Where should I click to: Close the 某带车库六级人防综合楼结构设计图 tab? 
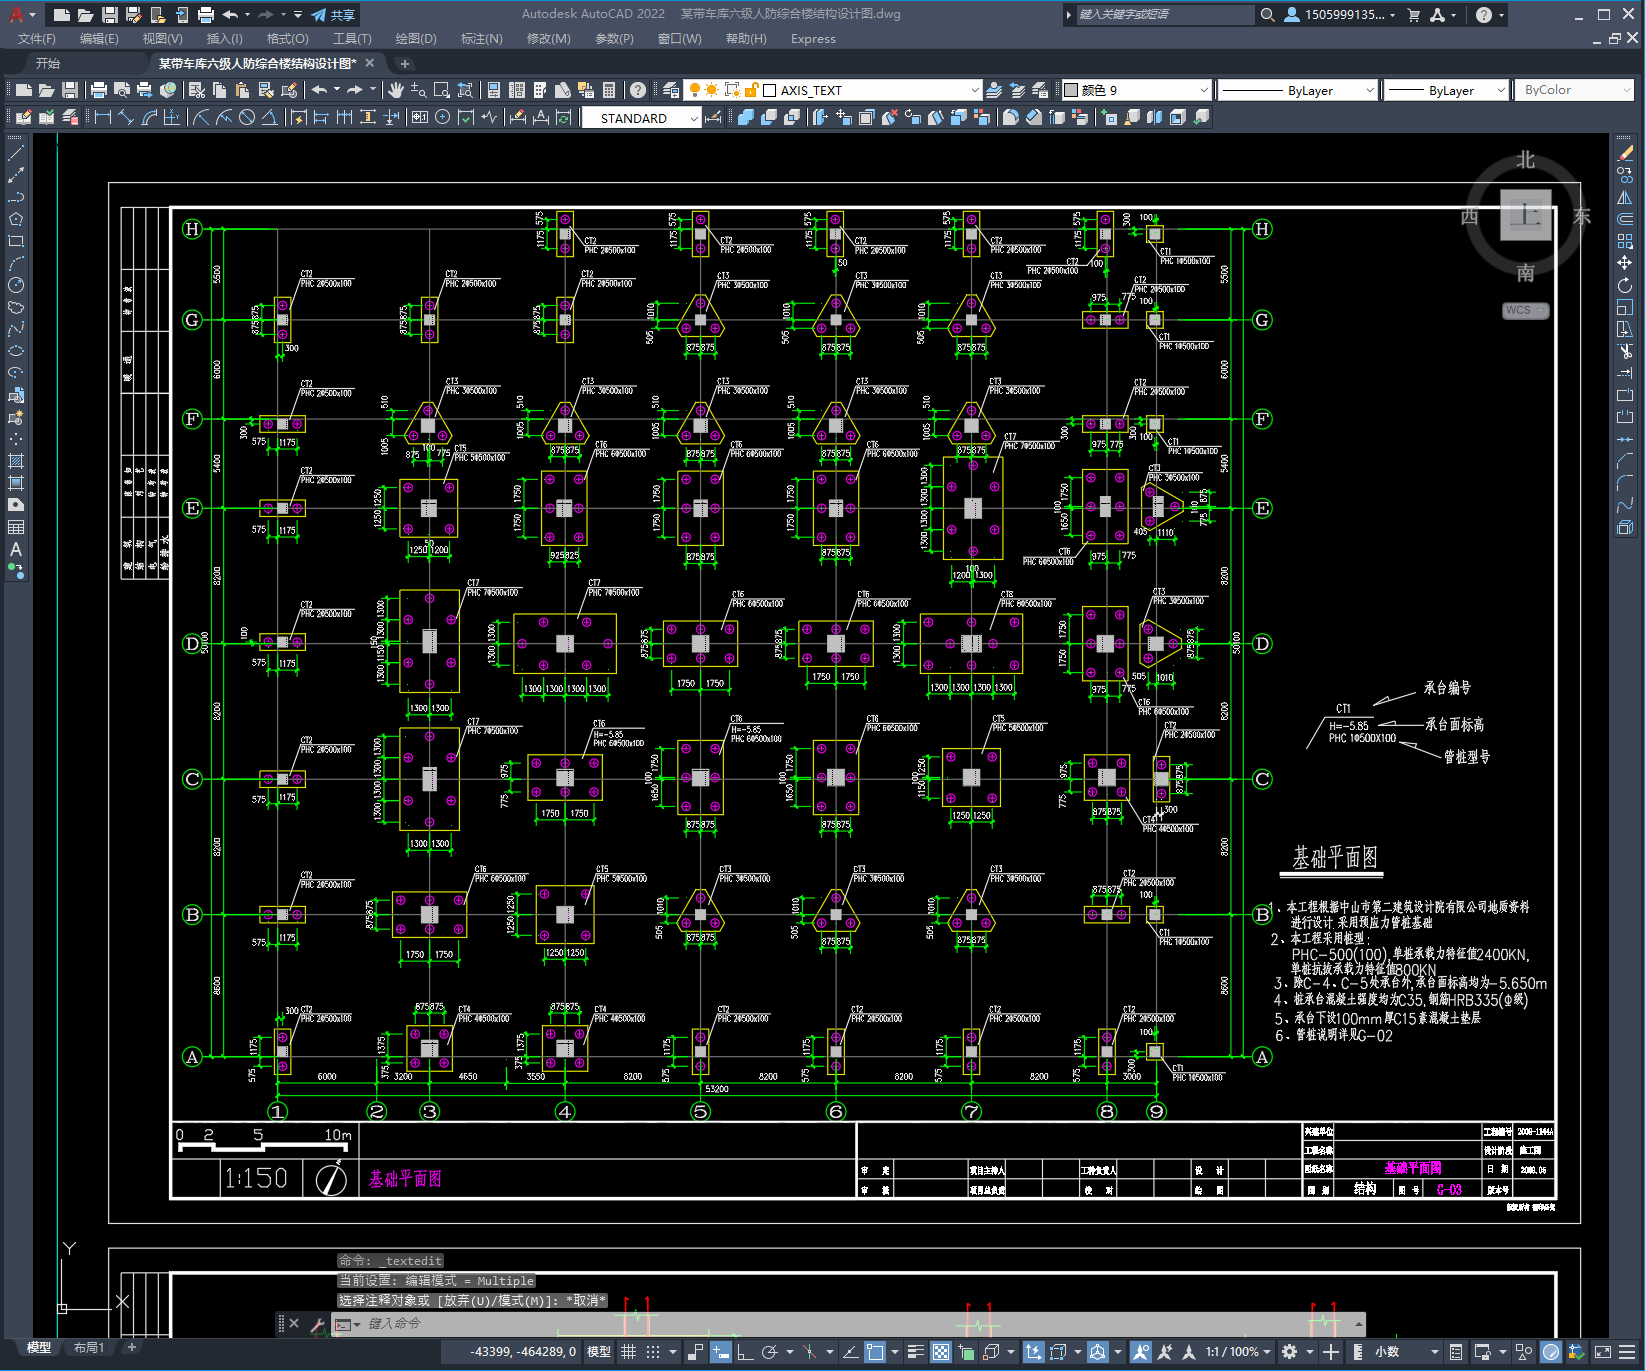pyautogui.click(x=370, y=63)
